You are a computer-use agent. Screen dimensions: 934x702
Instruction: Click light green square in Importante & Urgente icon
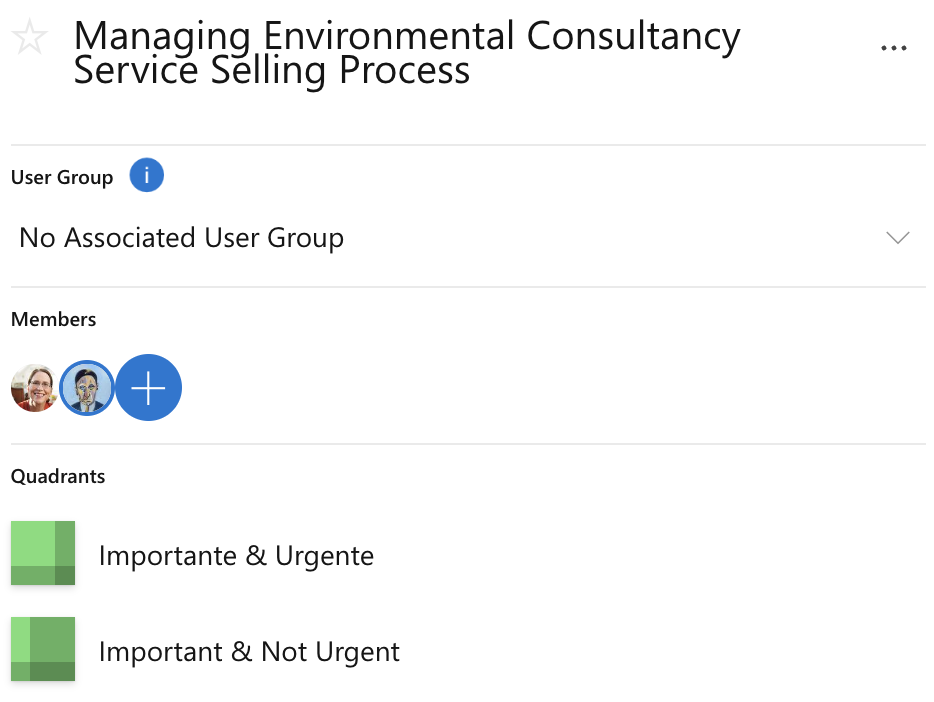tap(32, 542)
